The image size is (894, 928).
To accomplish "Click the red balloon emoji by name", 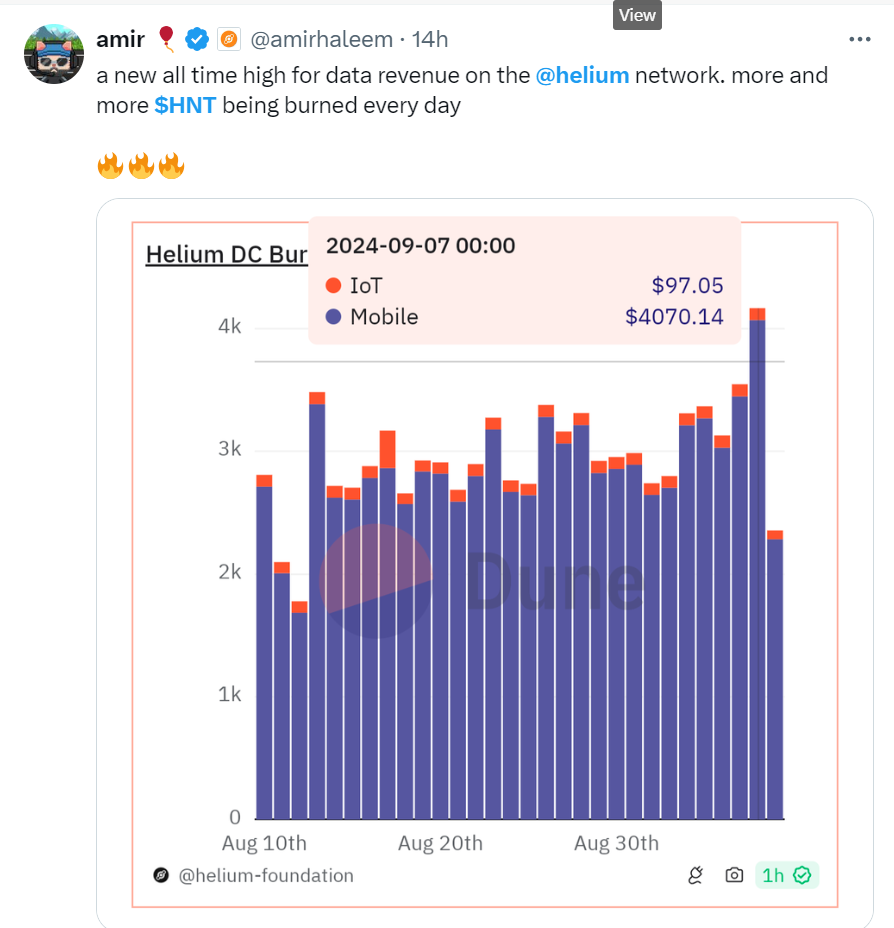I will 166,39.
